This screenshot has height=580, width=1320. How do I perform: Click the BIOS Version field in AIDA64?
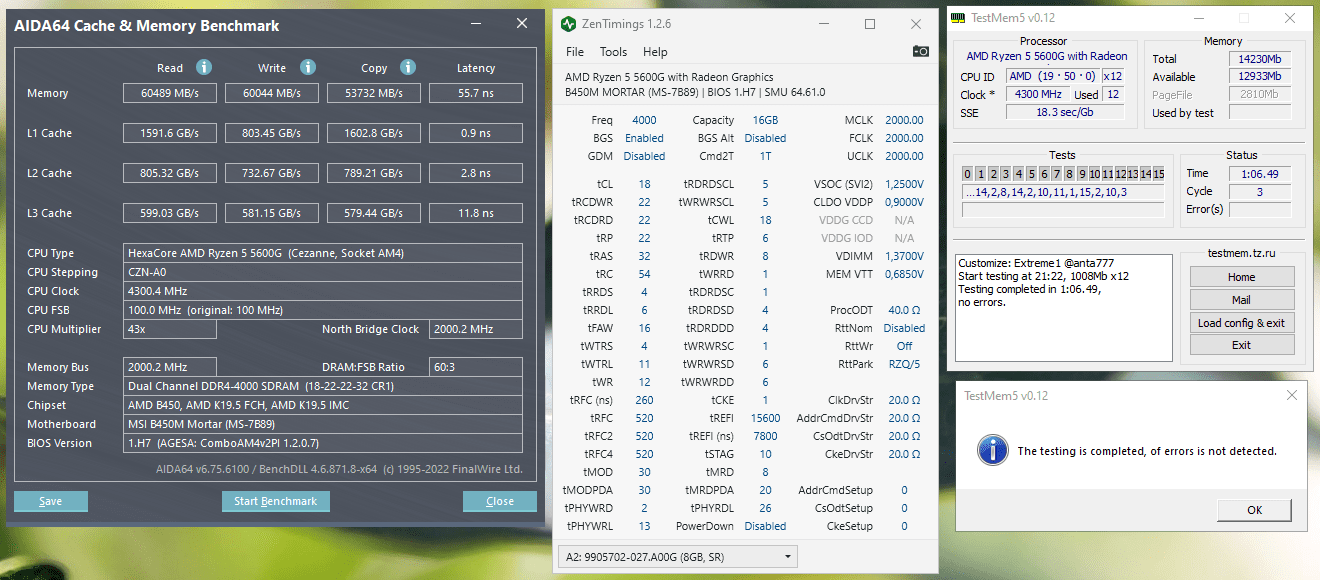pos(323,443)
